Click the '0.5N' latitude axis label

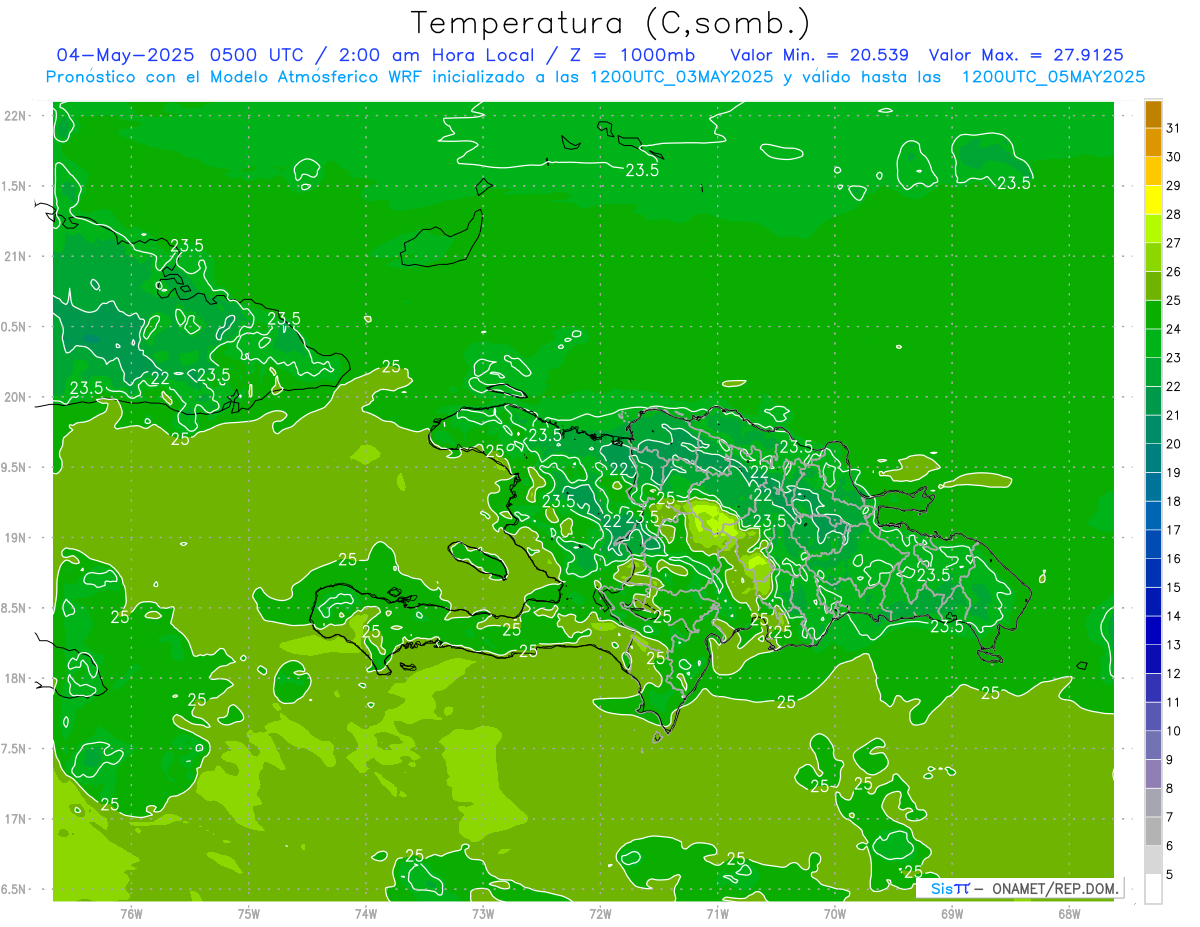point(14,327)
